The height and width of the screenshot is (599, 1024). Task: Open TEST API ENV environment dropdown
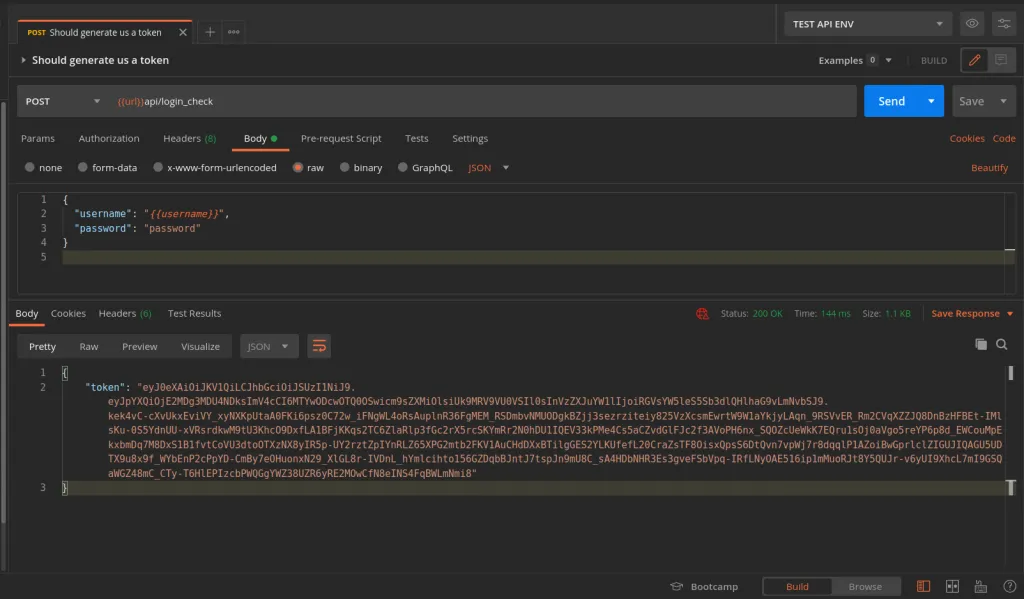click(x=868, y=24)
